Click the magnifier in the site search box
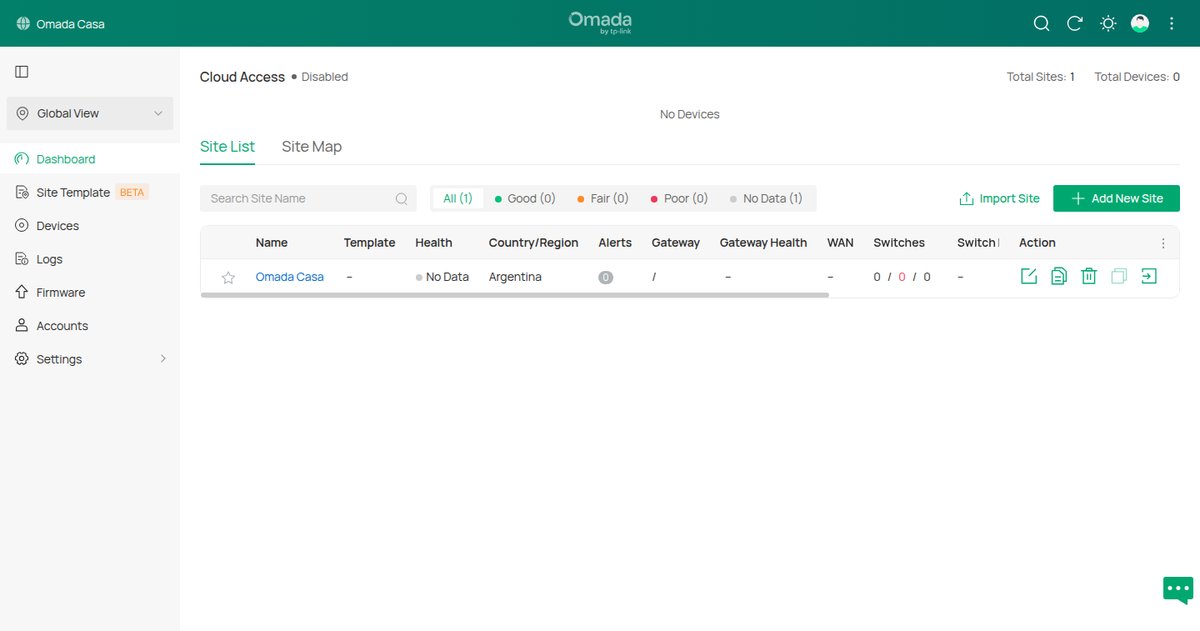Viewport: 1200px width, 631px height. click(x=401, y=198)
